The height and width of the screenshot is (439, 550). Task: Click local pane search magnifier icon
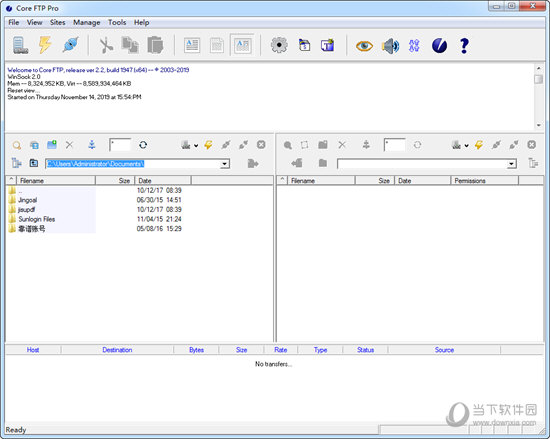[16, 145]
